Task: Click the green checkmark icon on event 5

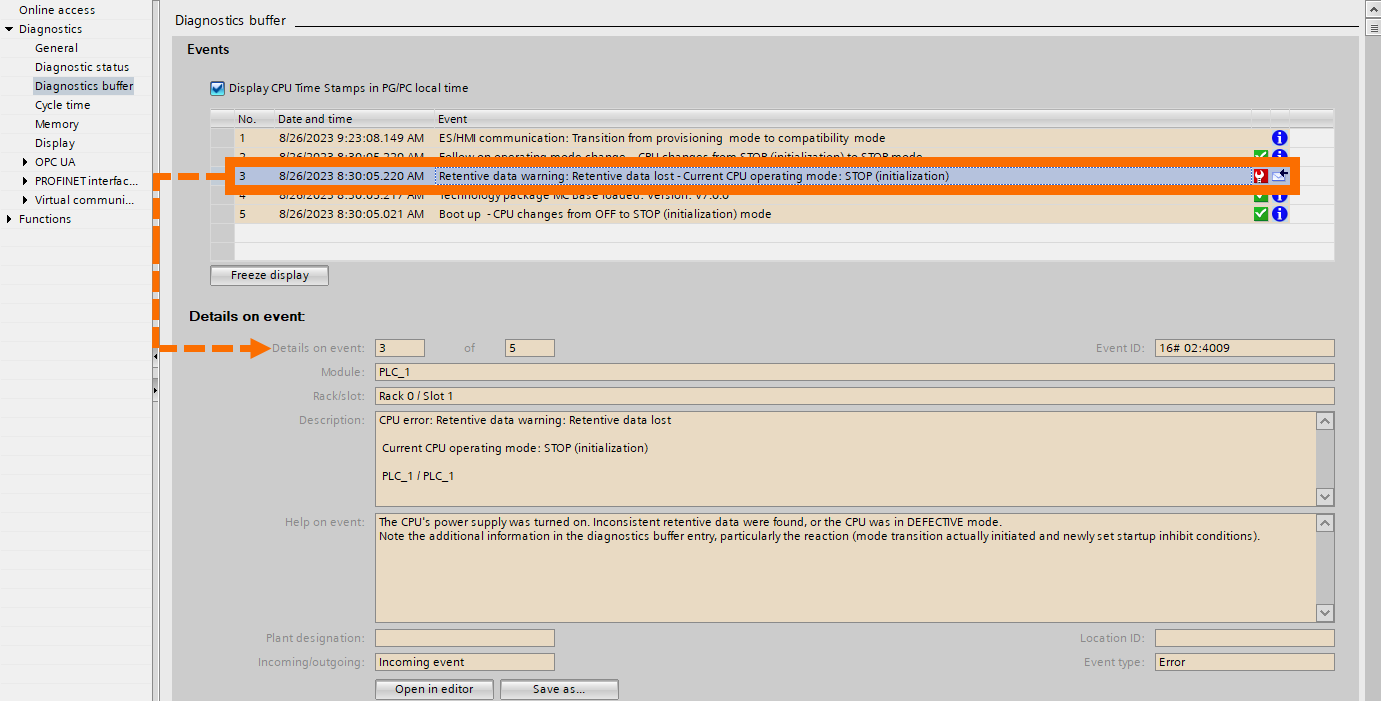Action: click(1260, 213)
